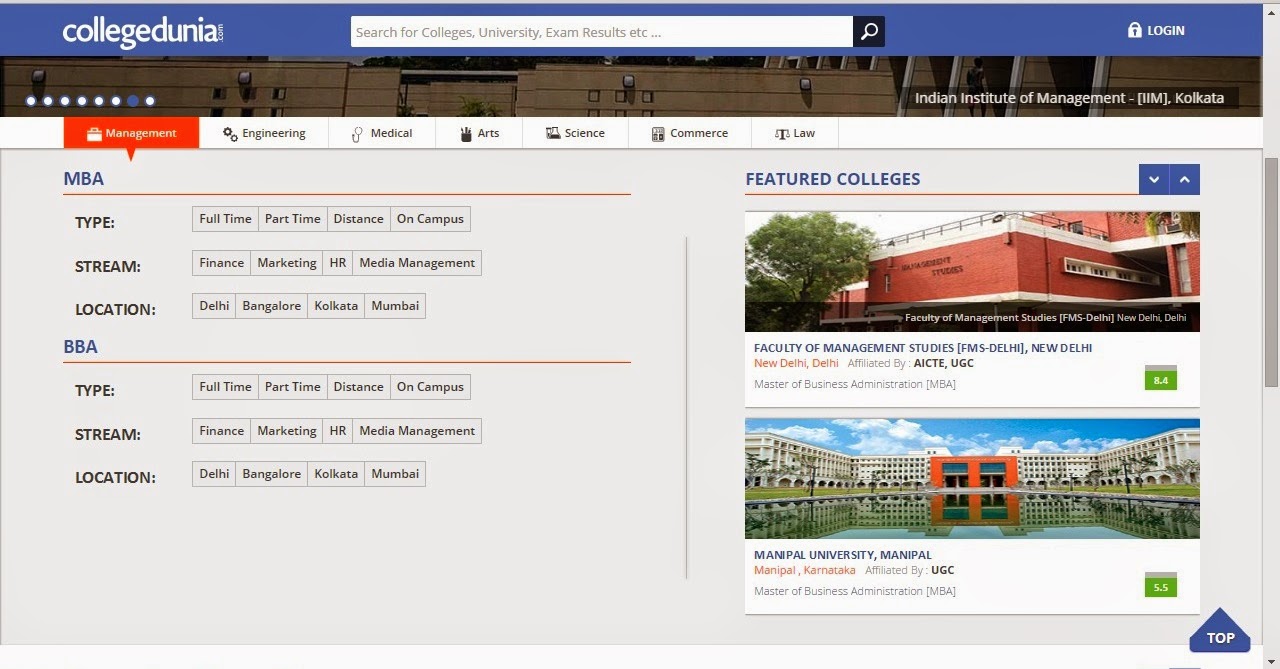The height and width of the screenshot is (669, 1280).
Task: Choose Full Time under BBA type
Action: pos(225,387)
